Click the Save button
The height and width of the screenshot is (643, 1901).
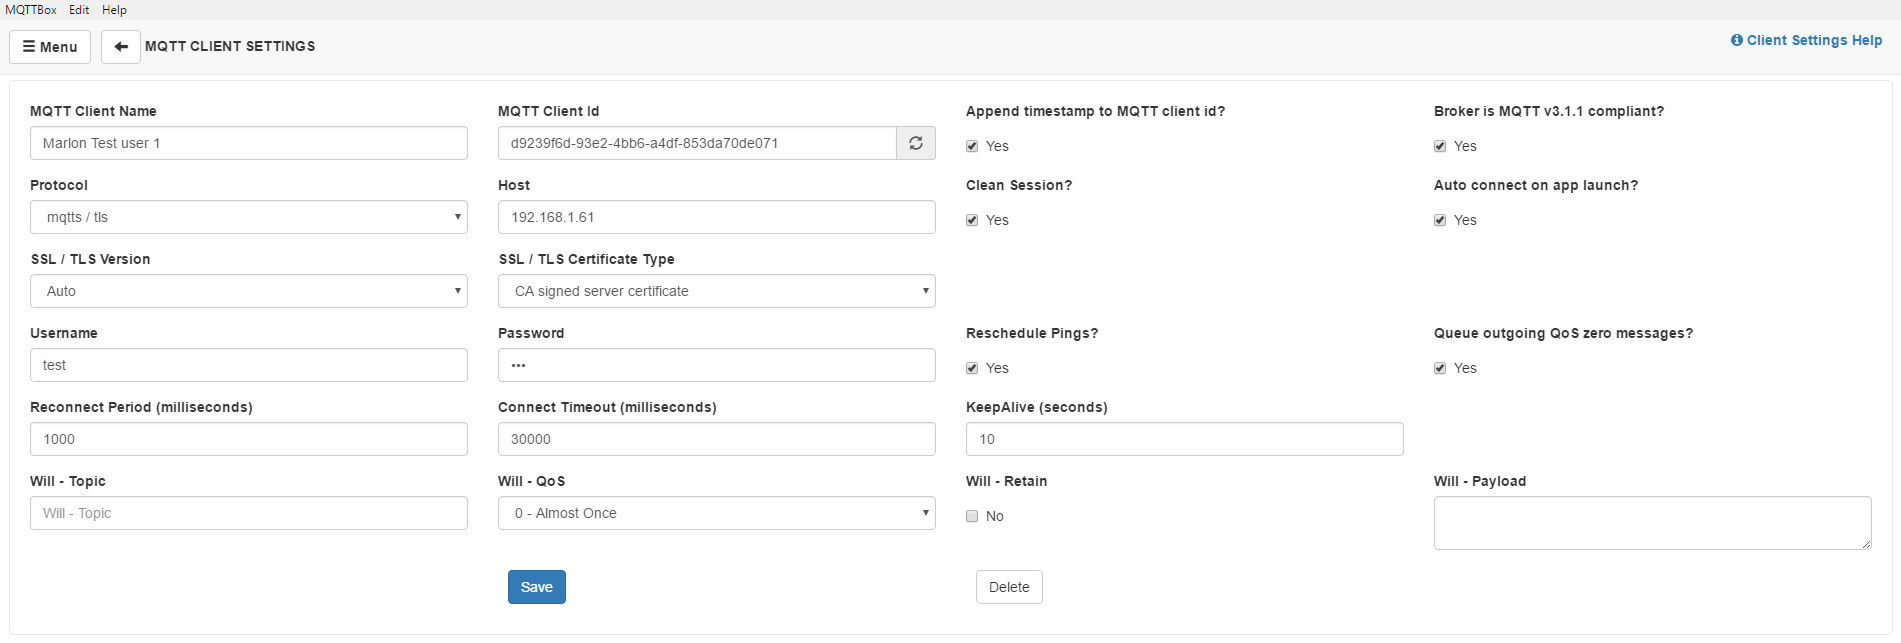click(x=536, y=587)
